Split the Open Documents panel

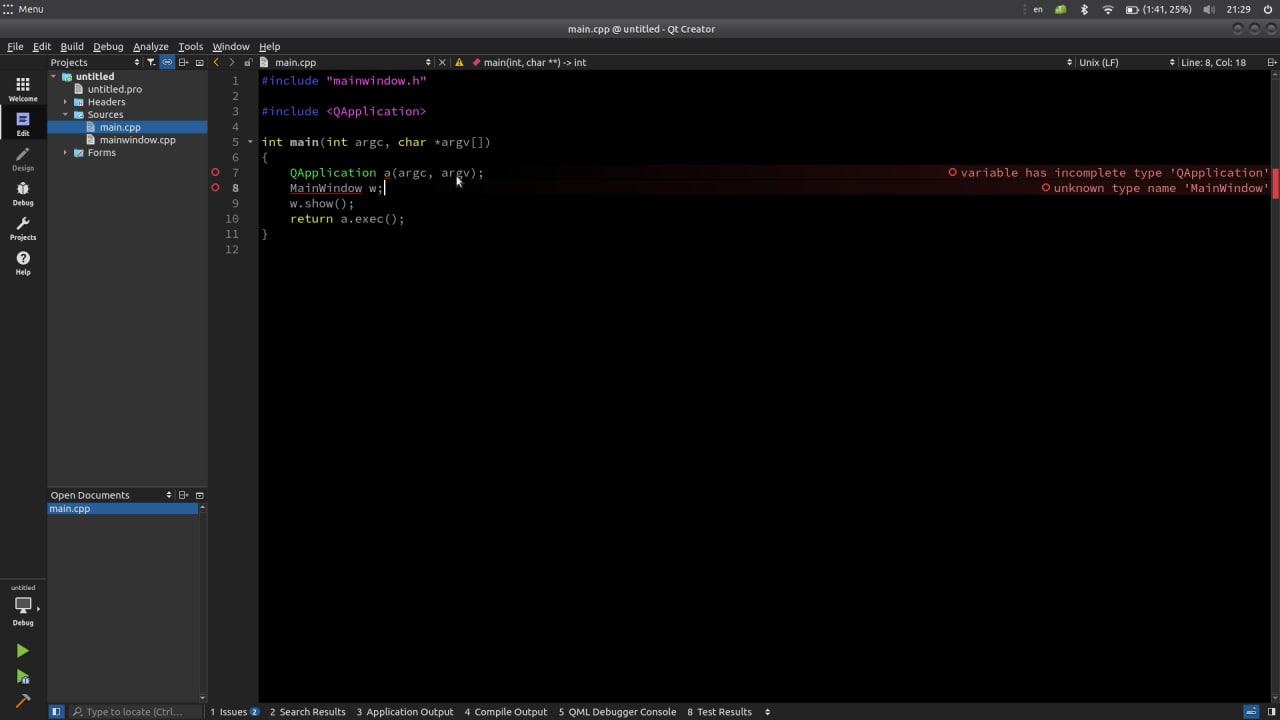183,495
